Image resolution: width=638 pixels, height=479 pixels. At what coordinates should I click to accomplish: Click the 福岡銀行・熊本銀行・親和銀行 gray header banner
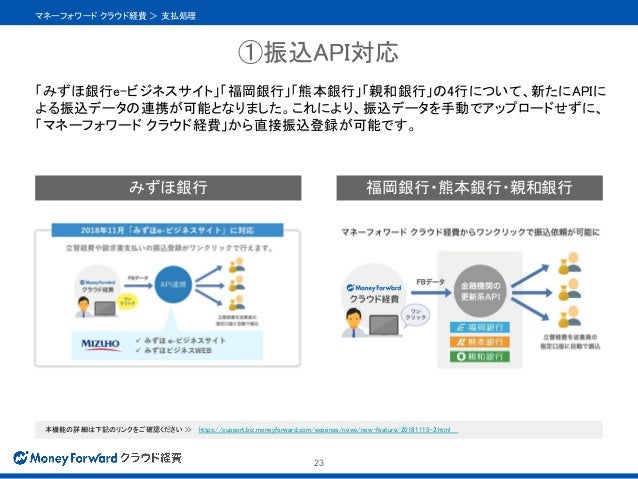click(x=469, y=188)
